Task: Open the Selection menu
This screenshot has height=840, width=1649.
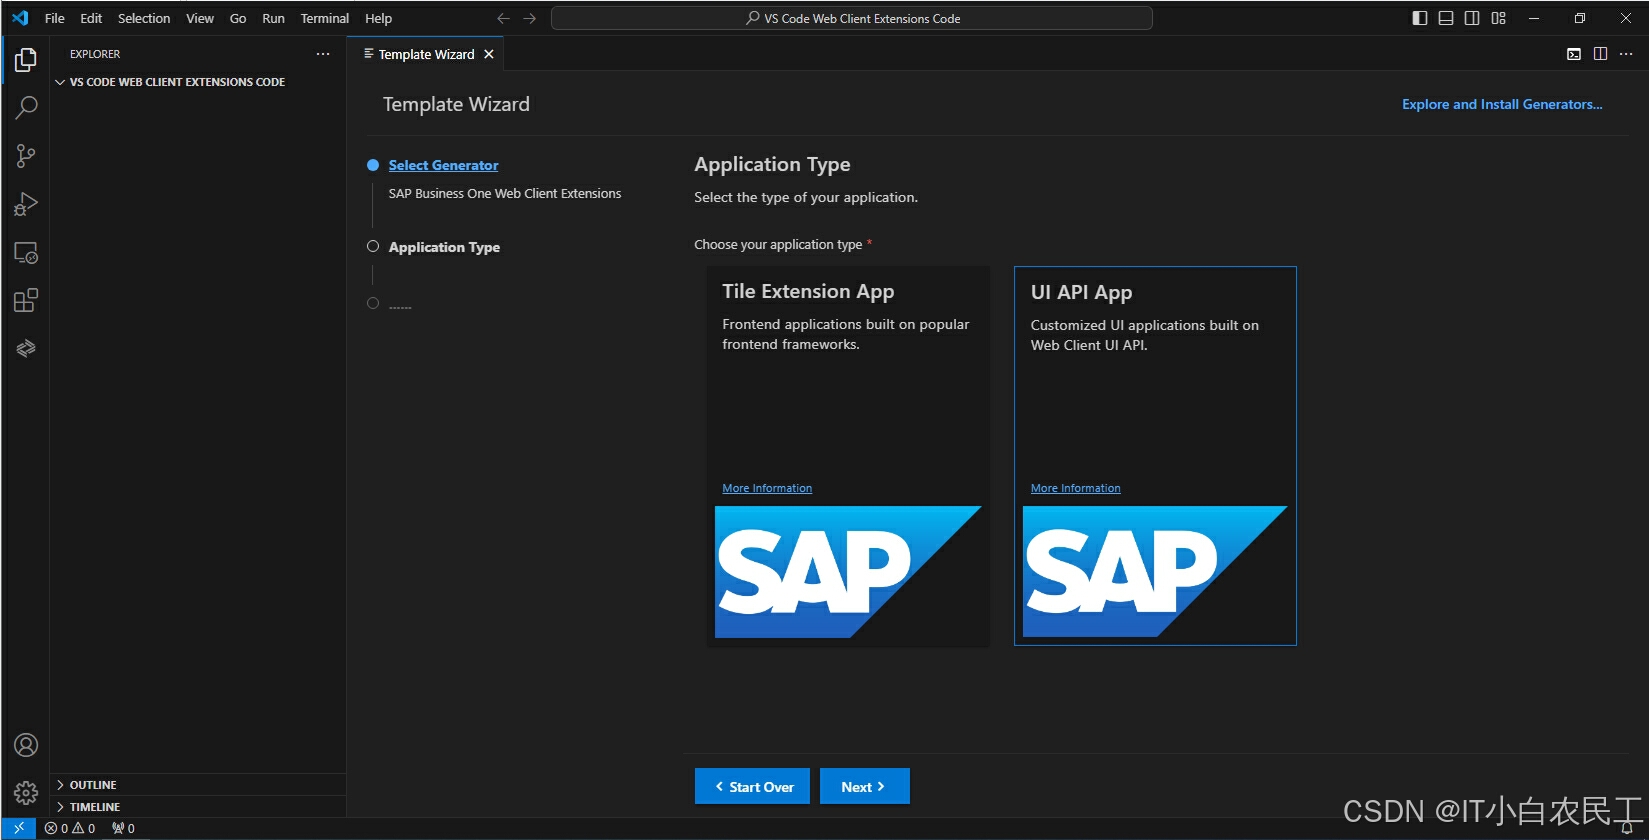Action: [144, 18]
